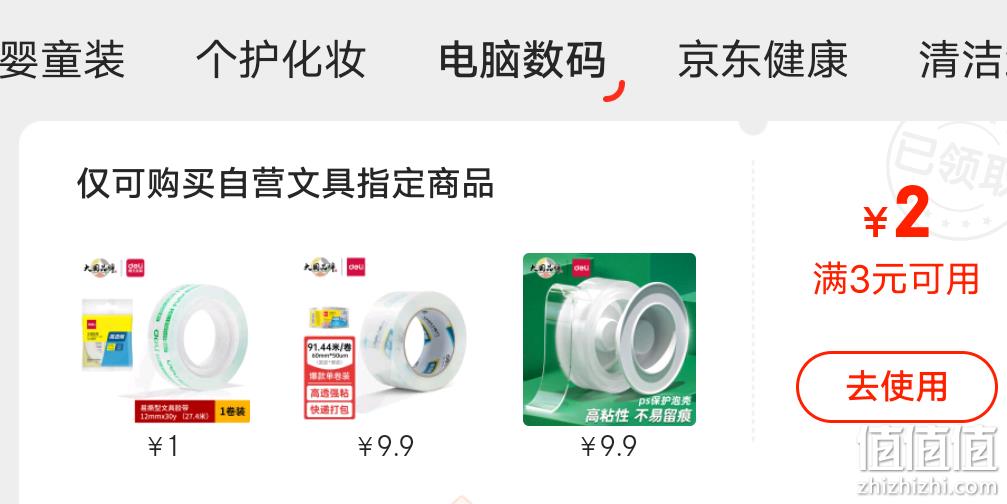Open the wide packing tape product image
The width and height of the screenshot is (1007, 504).
coord(387,339)
